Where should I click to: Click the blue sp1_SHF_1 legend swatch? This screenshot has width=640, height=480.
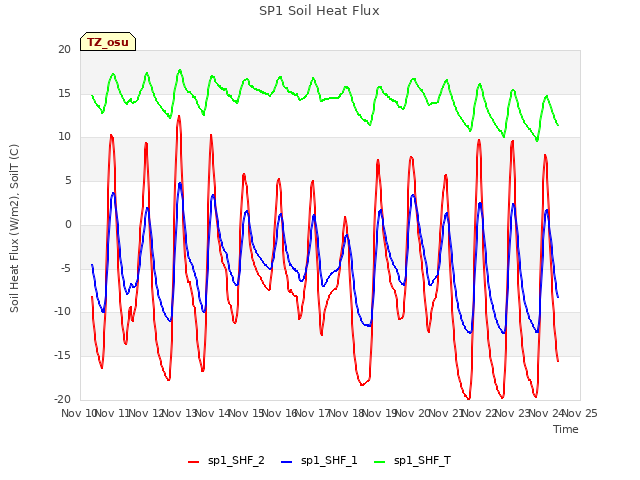(x=287, y=462)
